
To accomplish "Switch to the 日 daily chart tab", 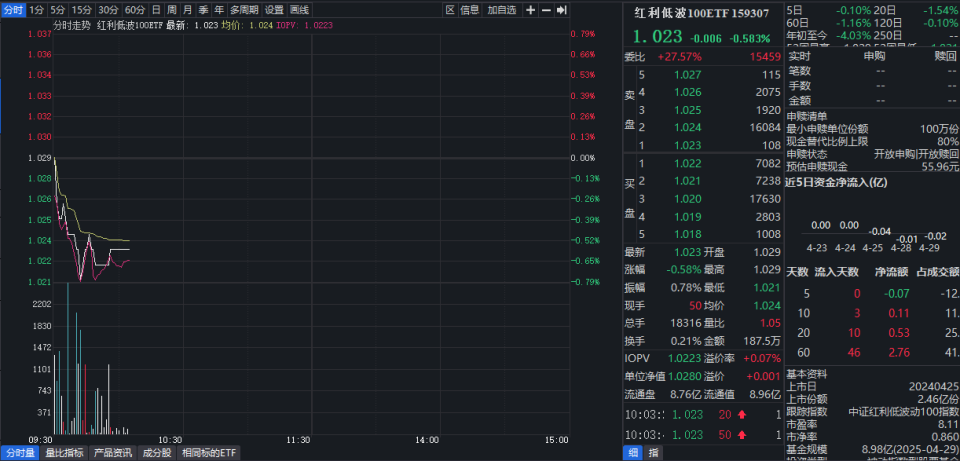I will [157, 10].
